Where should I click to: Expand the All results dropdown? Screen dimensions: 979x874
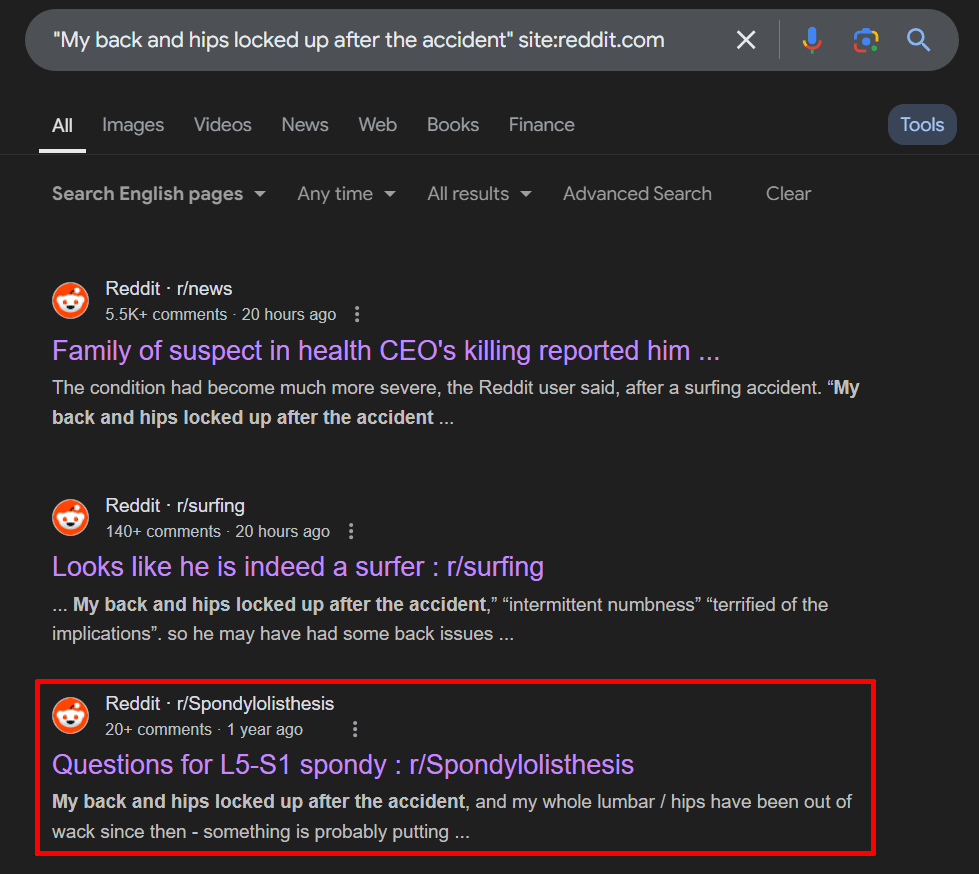pyautogui.click(x=478, y=193)
